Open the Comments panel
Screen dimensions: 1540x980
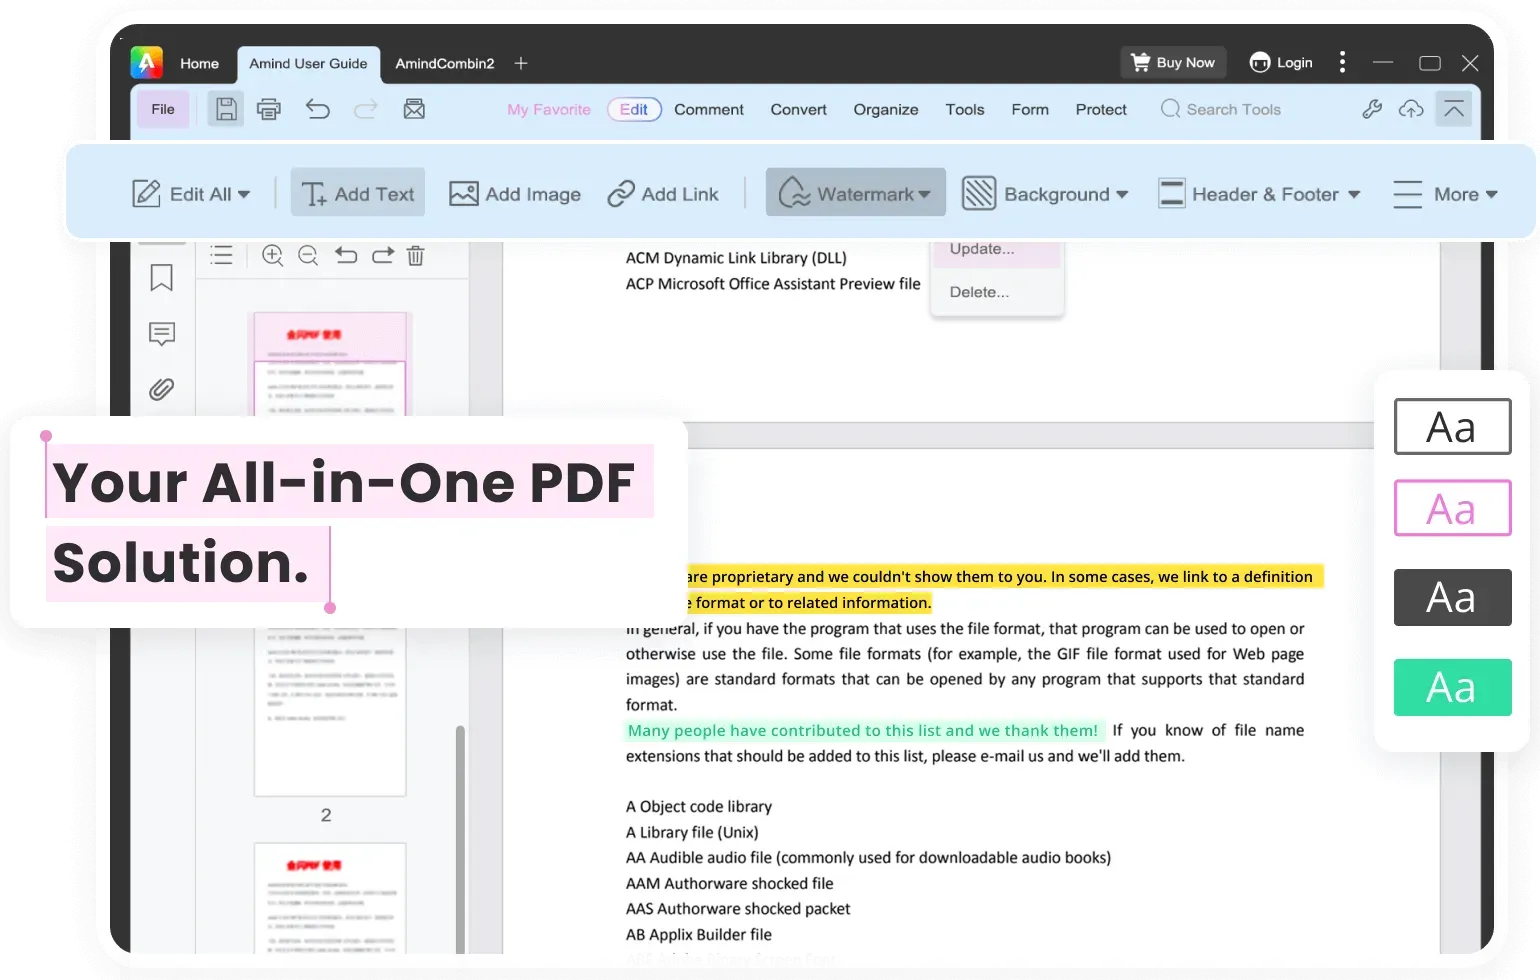coord(161,333)
